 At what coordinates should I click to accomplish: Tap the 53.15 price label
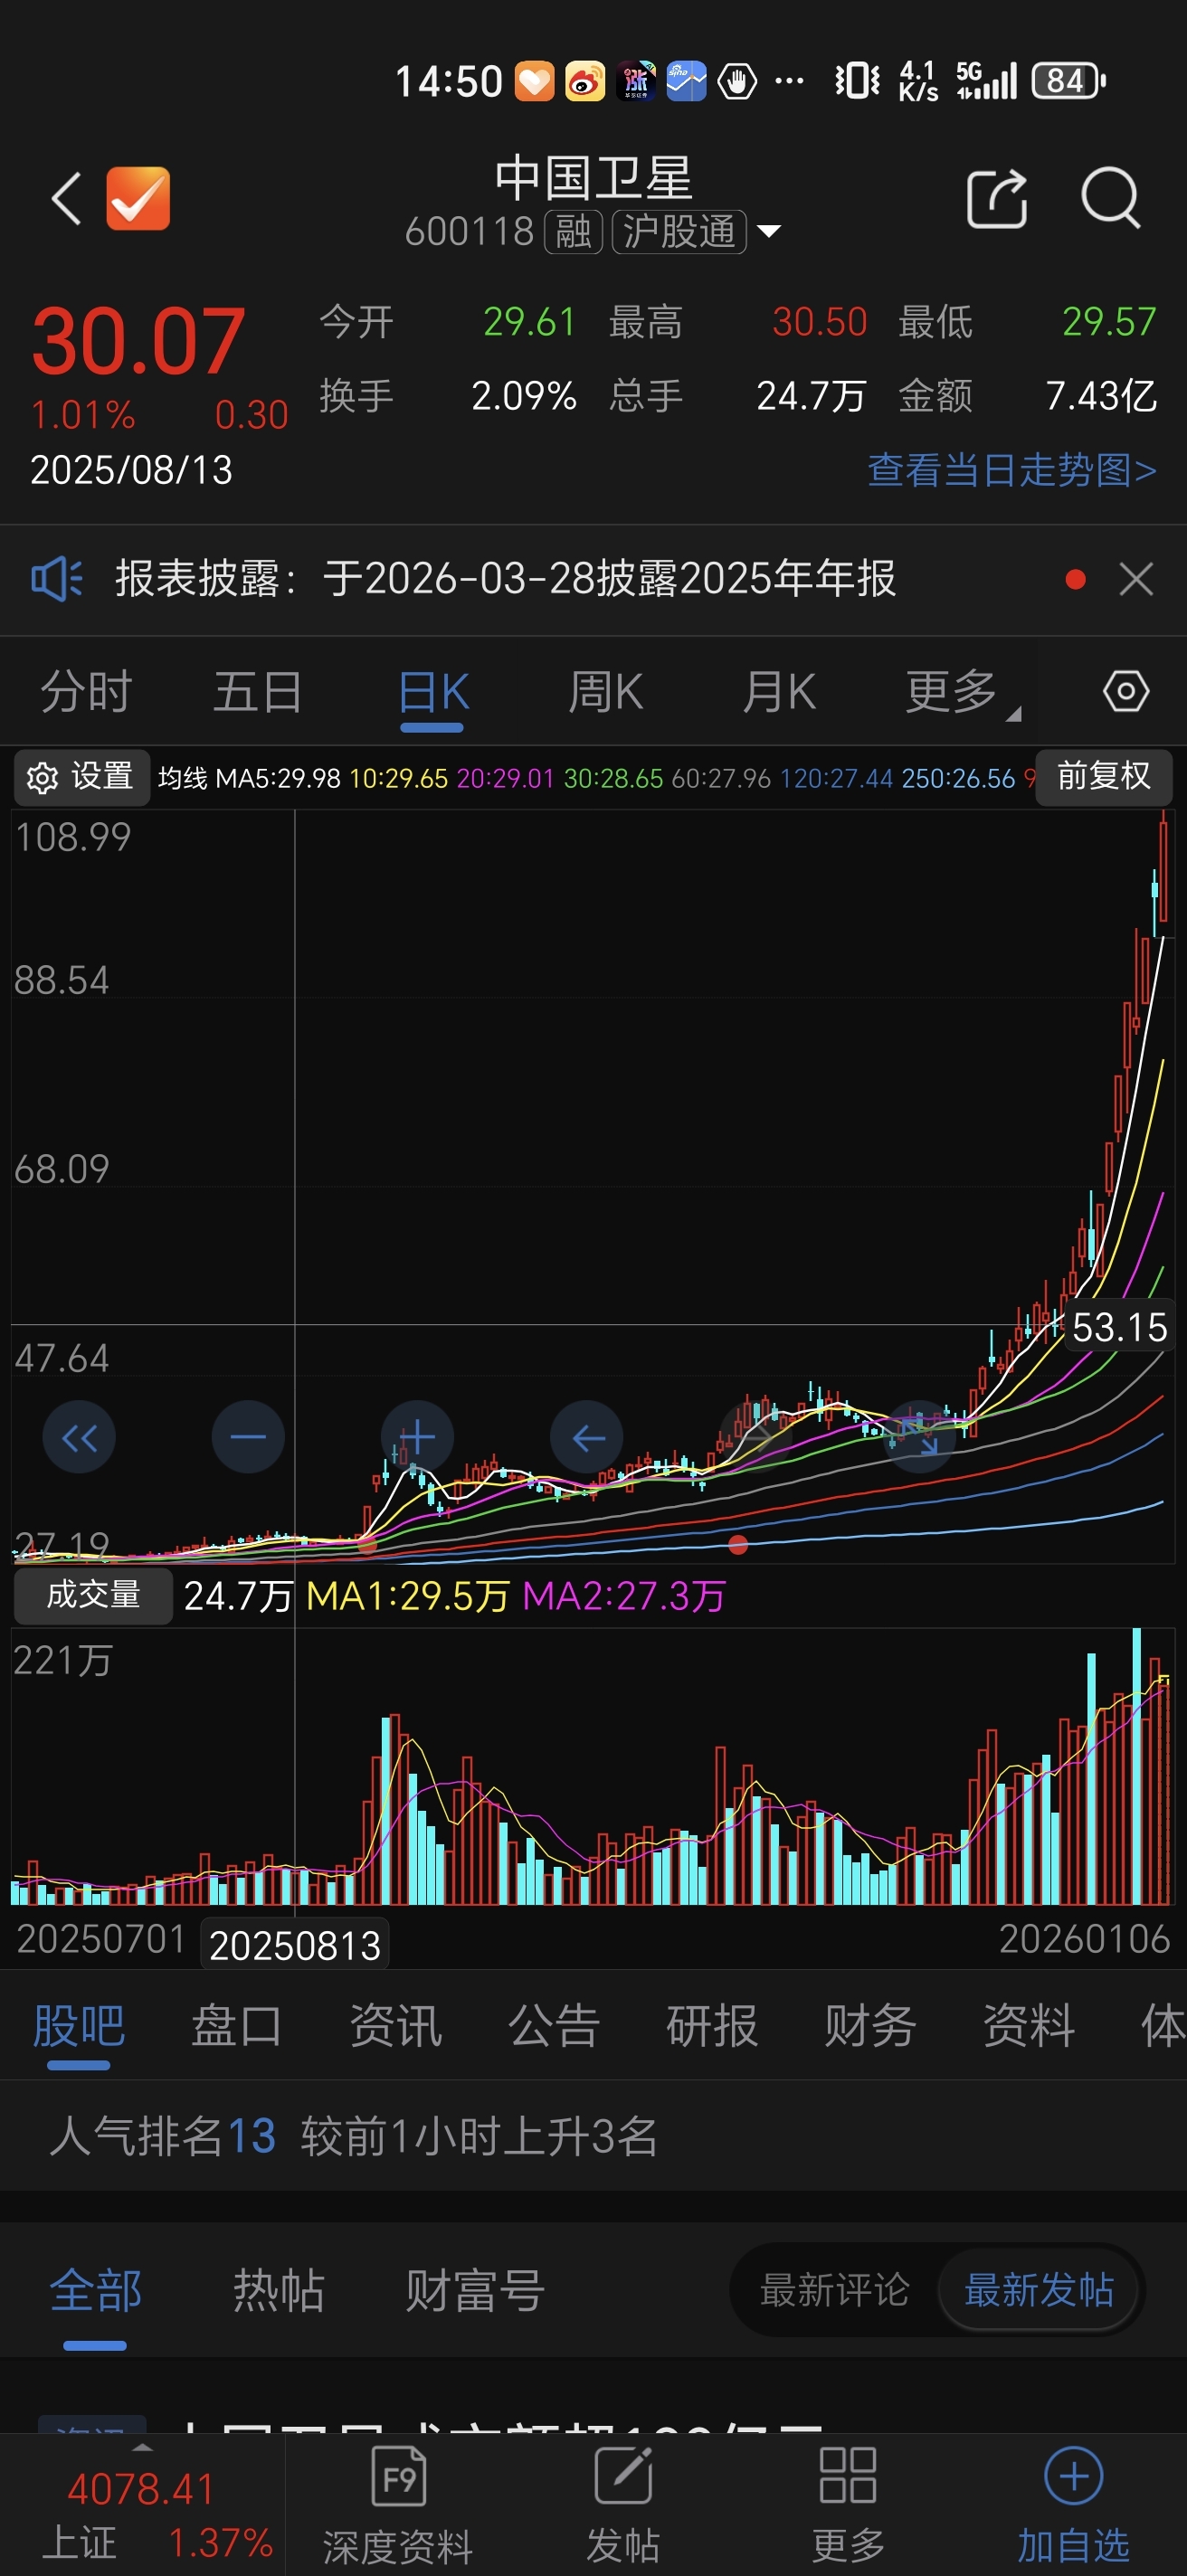pyautogui.click(x=1119, y=1327)
